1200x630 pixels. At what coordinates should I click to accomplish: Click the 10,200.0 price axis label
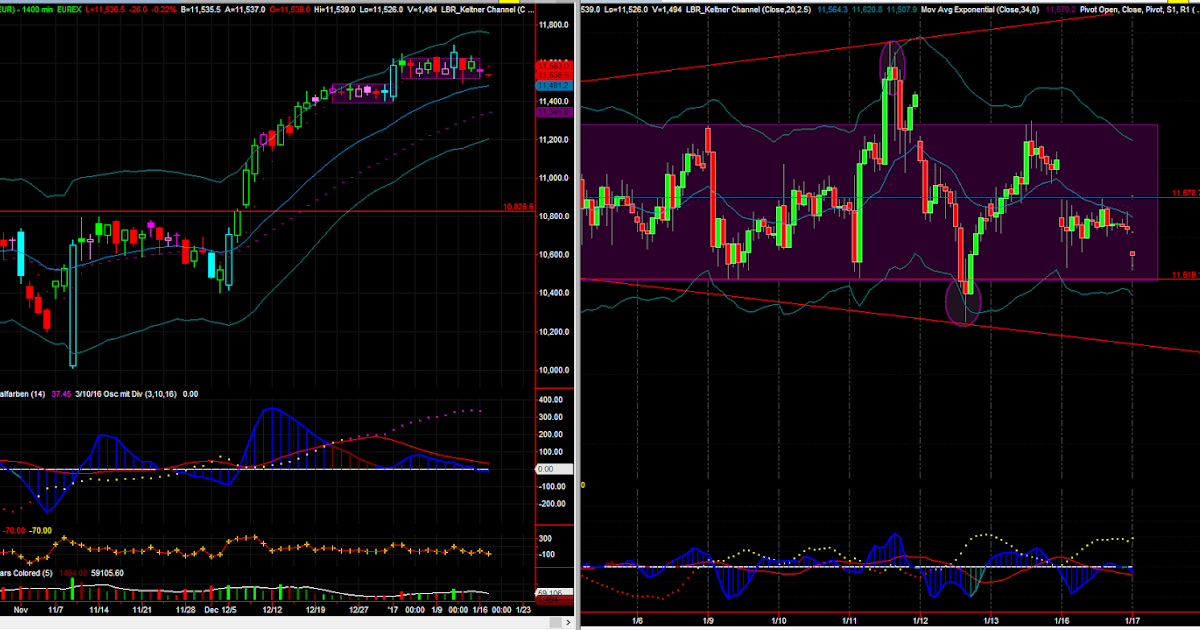(554, 332)
